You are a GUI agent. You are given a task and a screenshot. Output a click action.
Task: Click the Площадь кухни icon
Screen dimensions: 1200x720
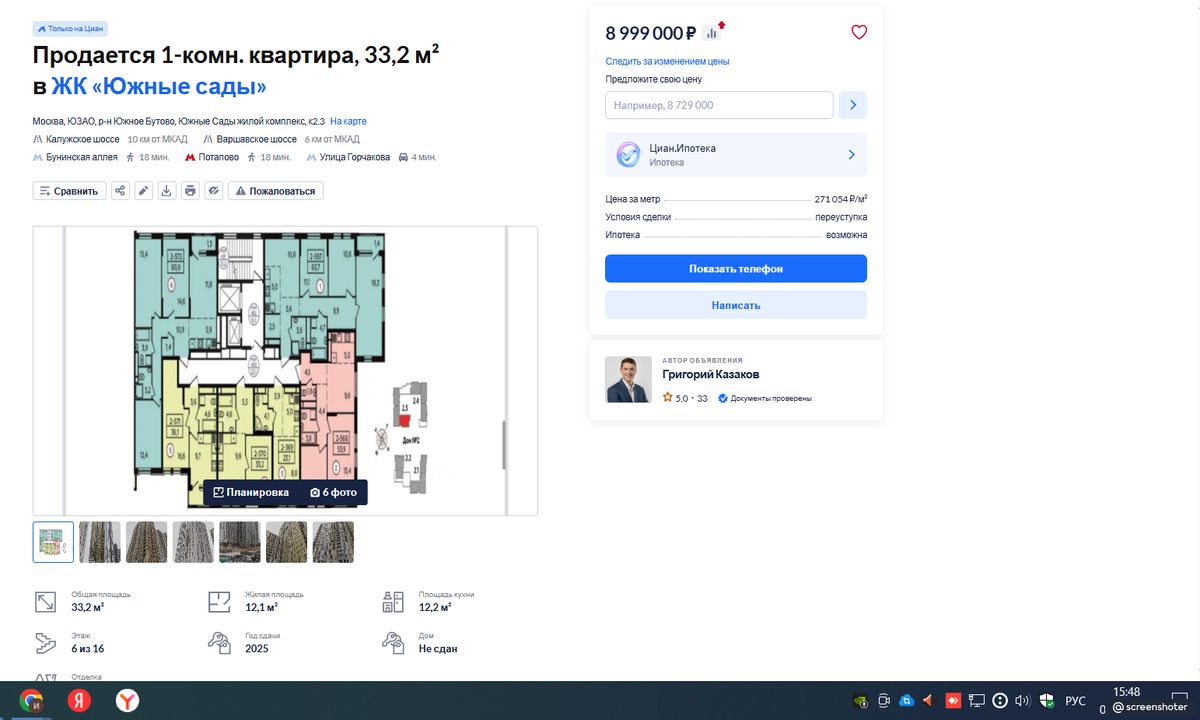(393, 601)
